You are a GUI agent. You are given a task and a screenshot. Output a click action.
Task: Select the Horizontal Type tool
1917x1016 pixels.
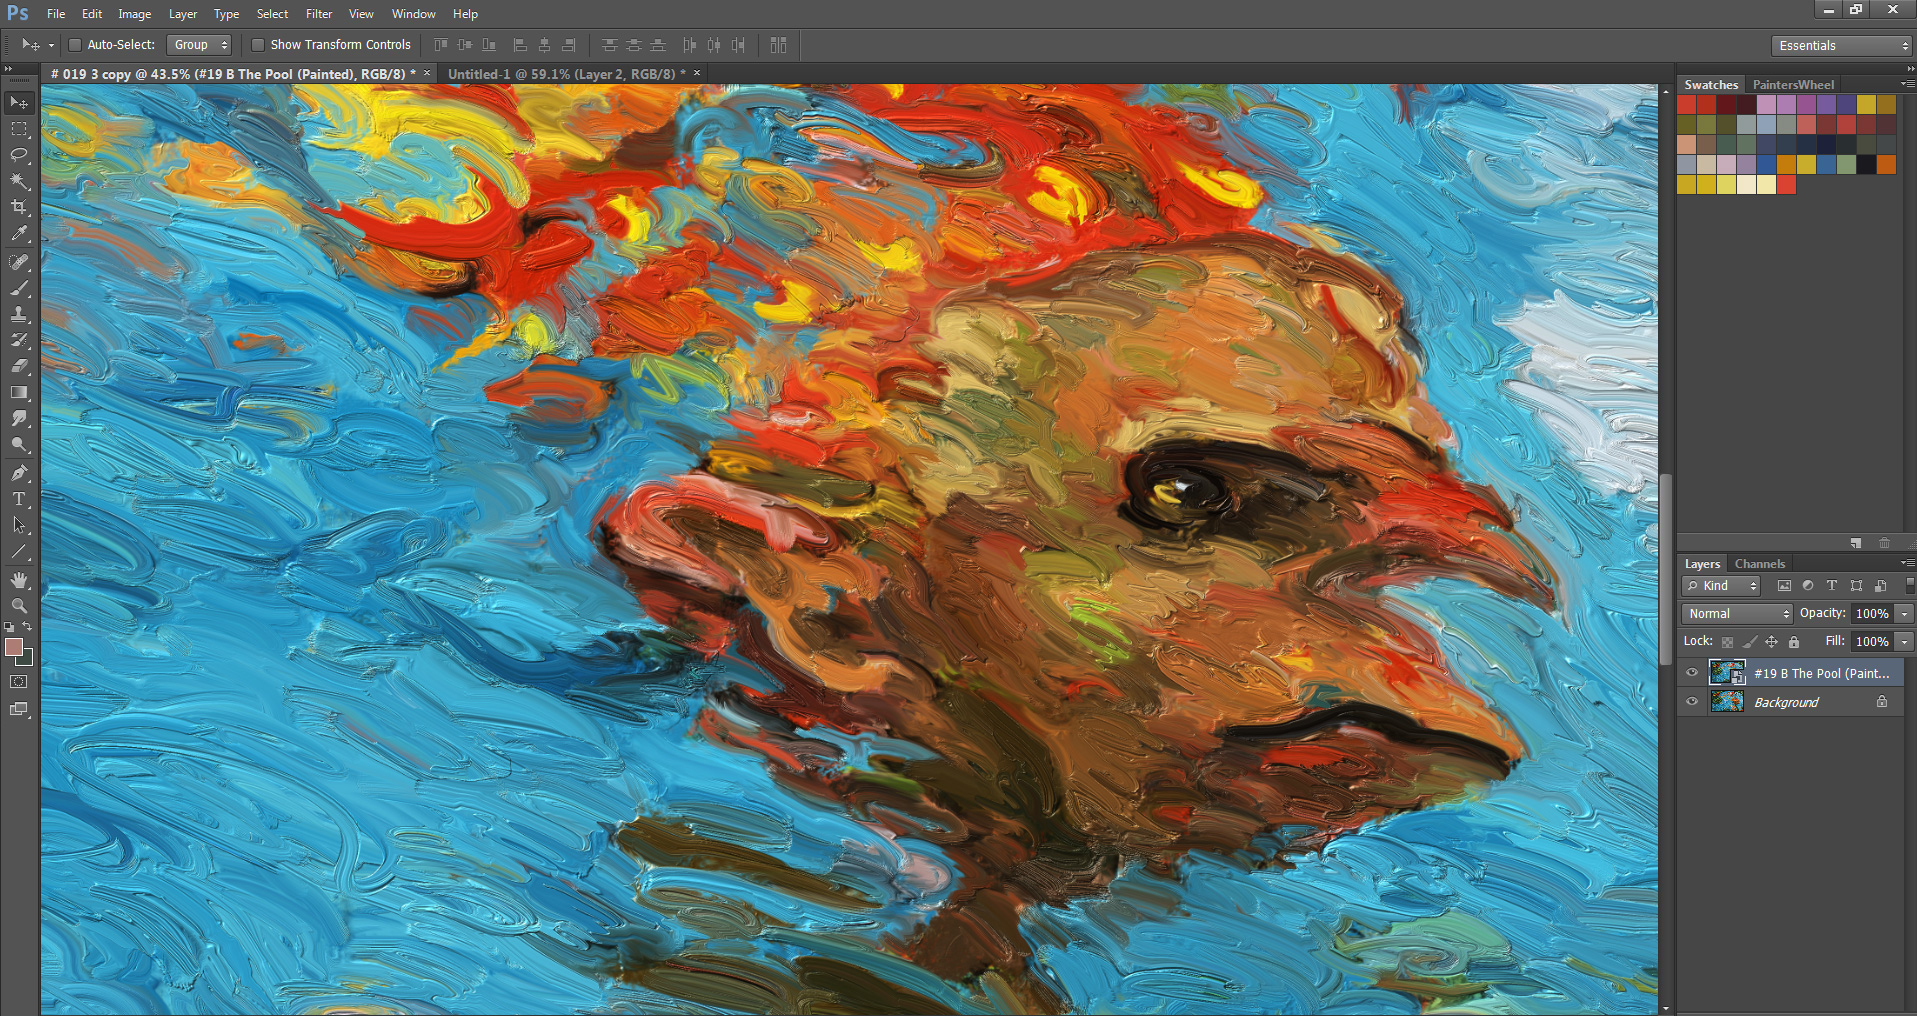tap(19, 497)
